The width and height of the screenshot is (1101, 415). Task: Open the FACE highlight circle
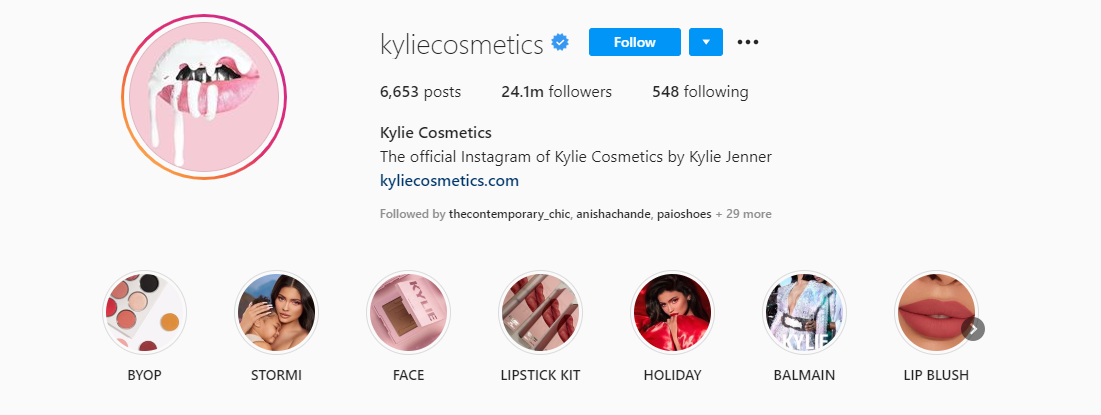[408, 312]
